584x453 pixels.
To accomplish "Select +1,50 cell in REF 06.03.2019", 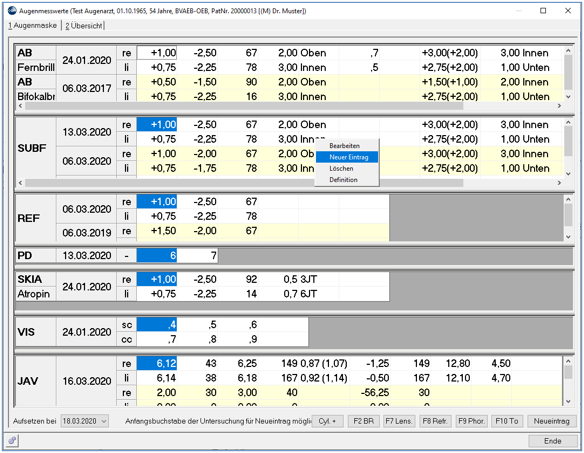I will 157,231.
